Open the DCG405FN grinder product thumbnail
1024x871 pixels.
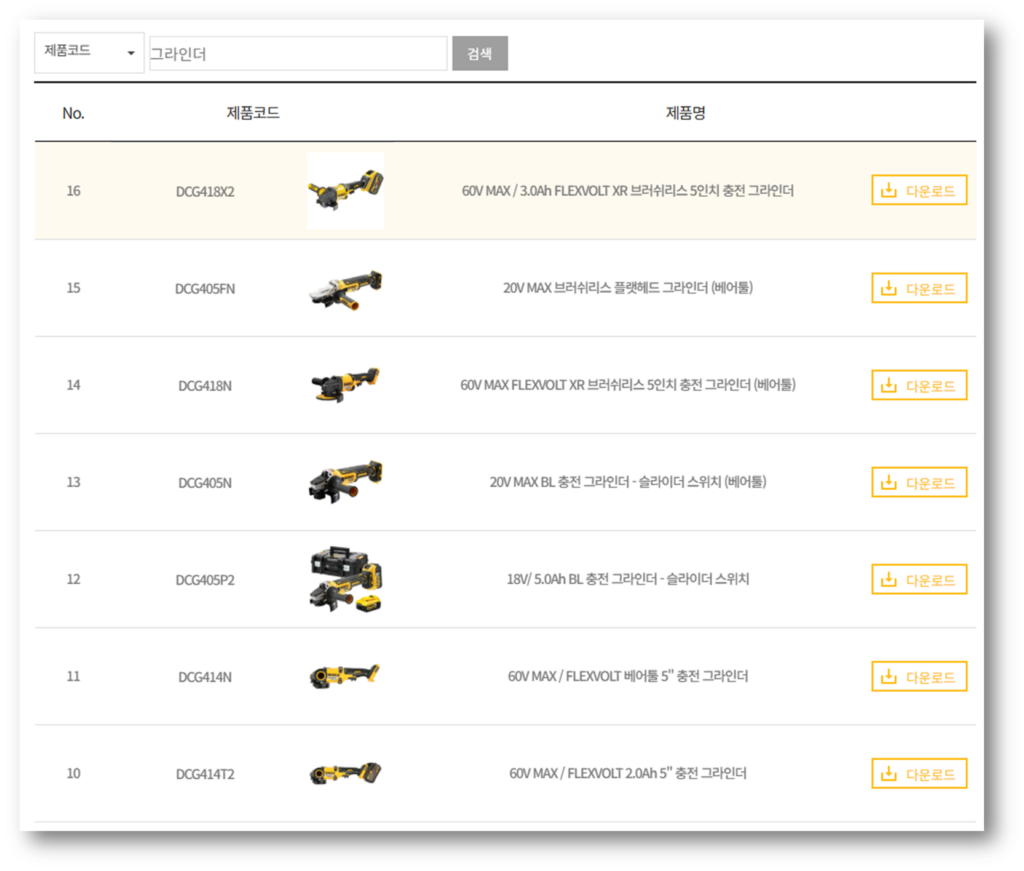click(x=345, y=290)
